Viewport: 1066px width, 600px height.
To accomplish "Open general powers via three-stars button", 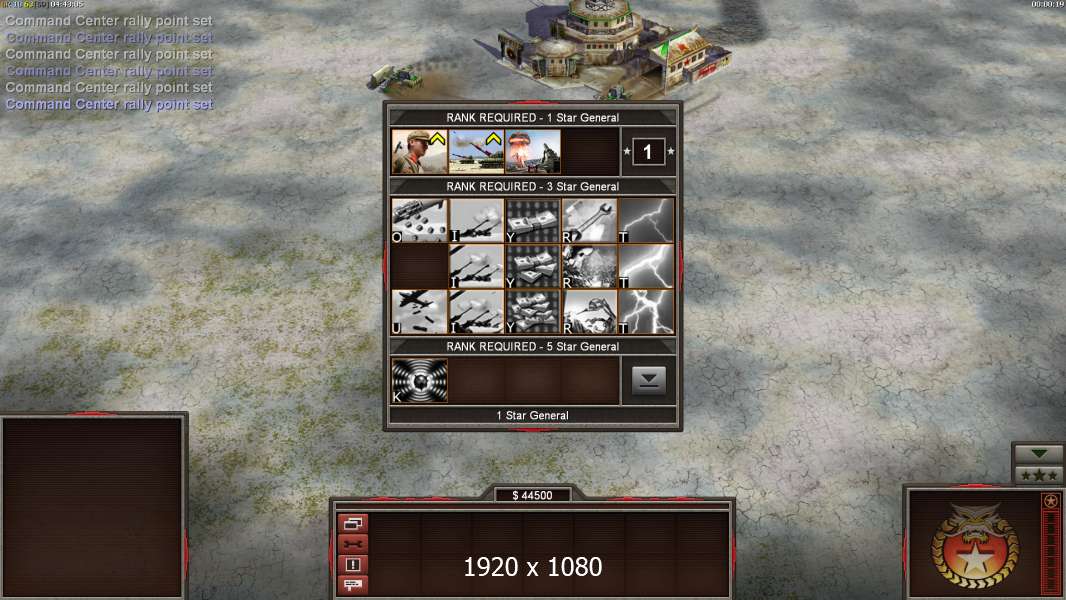I will (1038, 475).
